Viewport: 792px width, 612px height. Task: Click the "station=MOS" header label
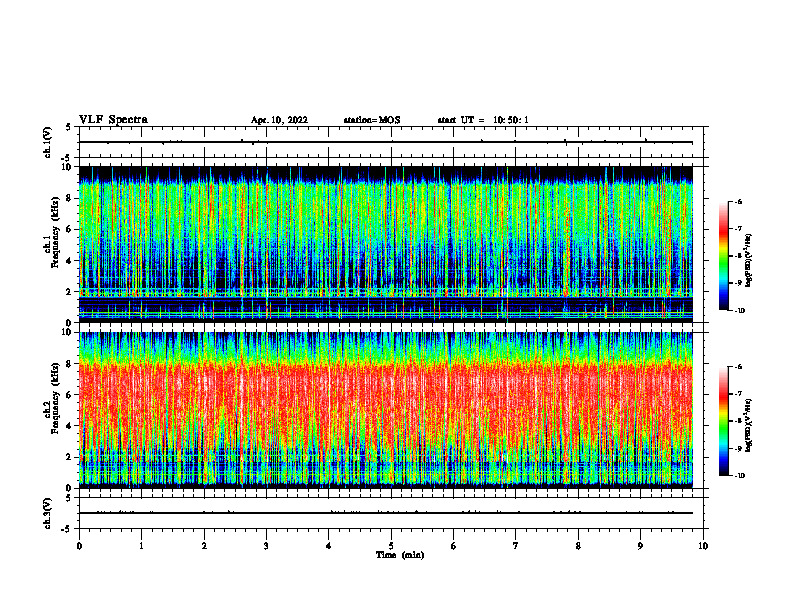(372, 120)
